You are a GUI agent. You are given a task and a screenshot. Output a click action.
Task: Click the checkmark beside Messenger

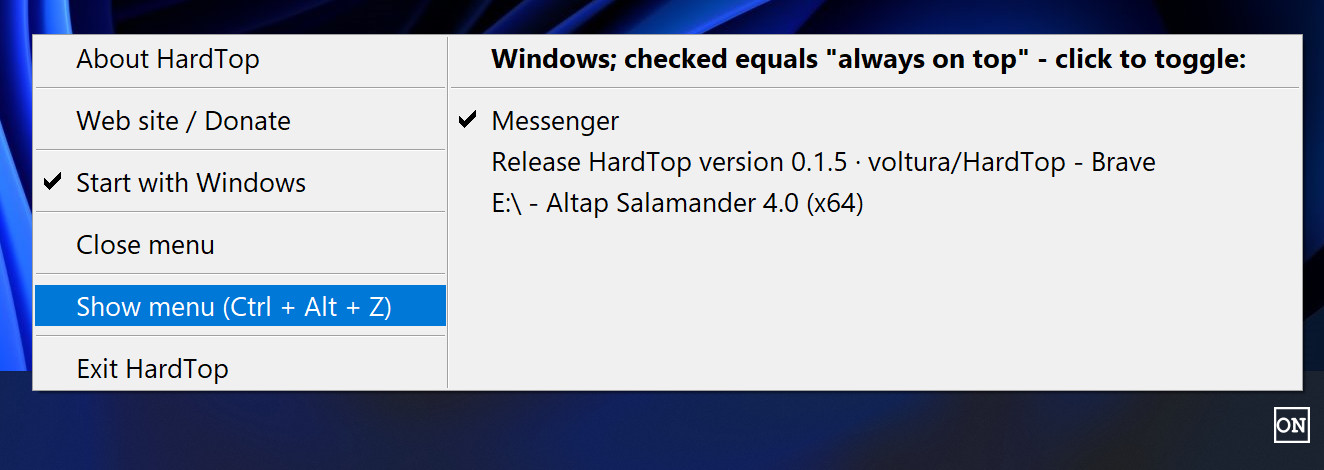tap(467, 121)
